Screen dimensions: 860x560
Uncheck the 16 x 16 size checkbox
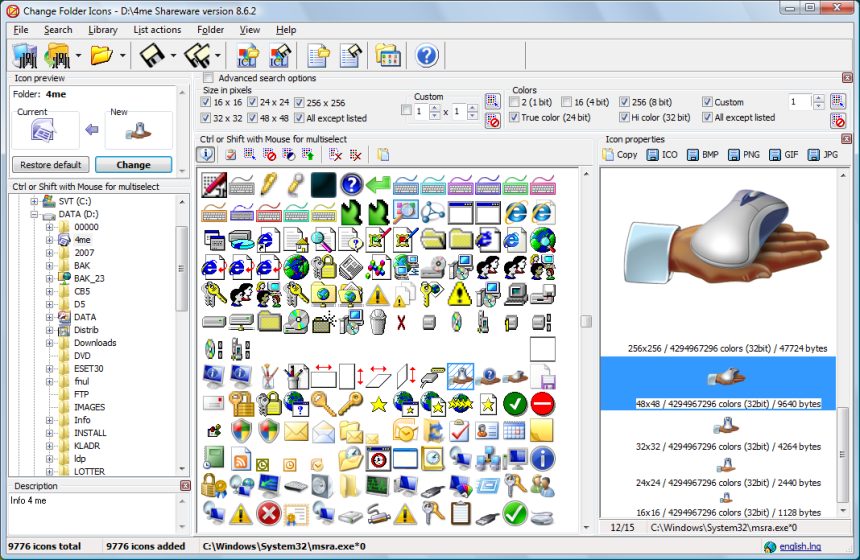(206, 102)
